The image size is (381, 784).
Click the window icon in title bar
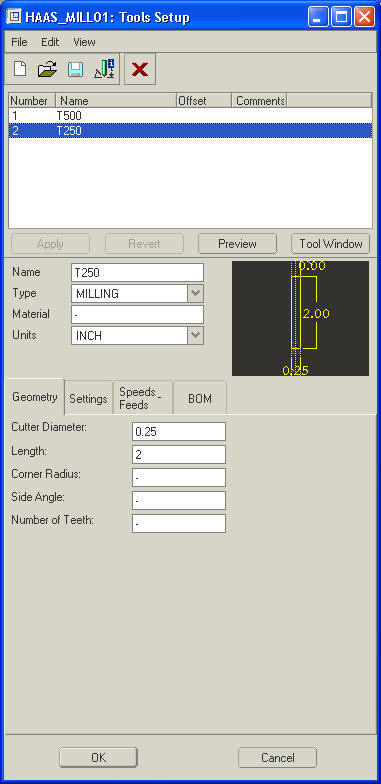click(14, 17)
